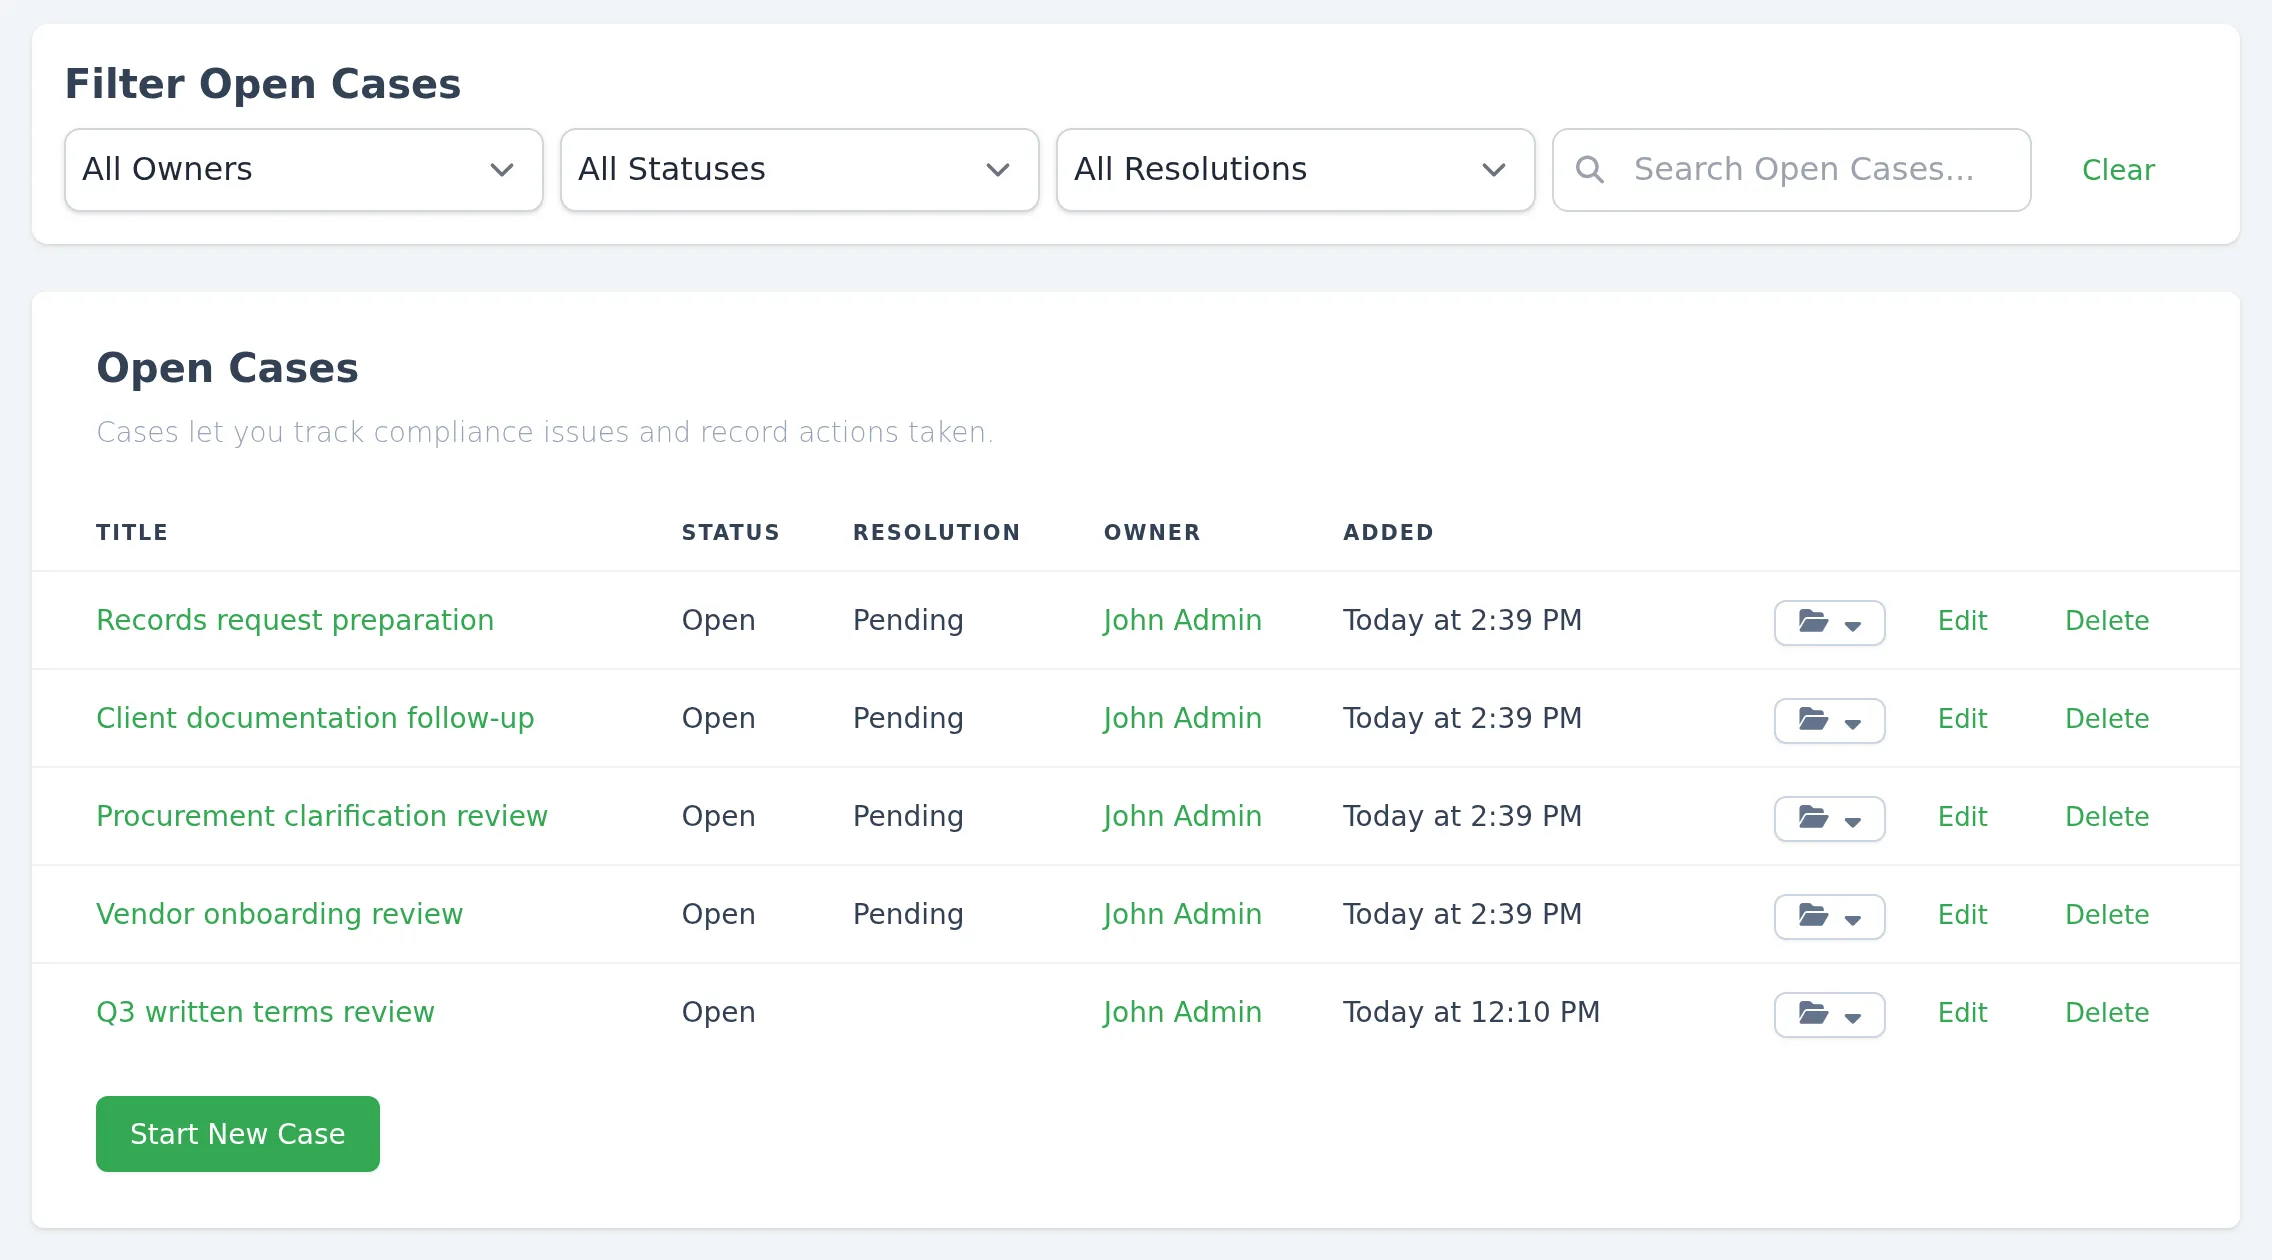
Task: View John Admin owner on Records request row
Action: (1182, 620)
